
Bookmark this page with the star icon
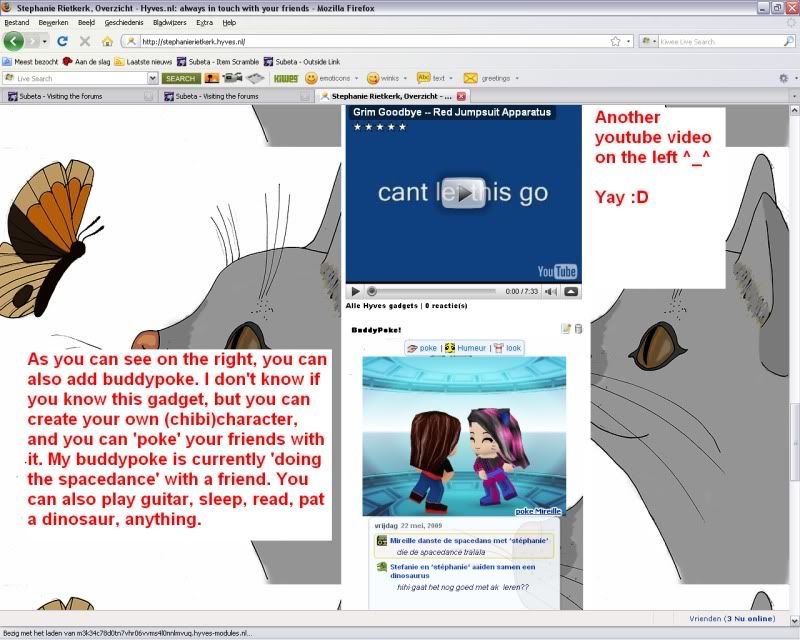click(615, 41)
